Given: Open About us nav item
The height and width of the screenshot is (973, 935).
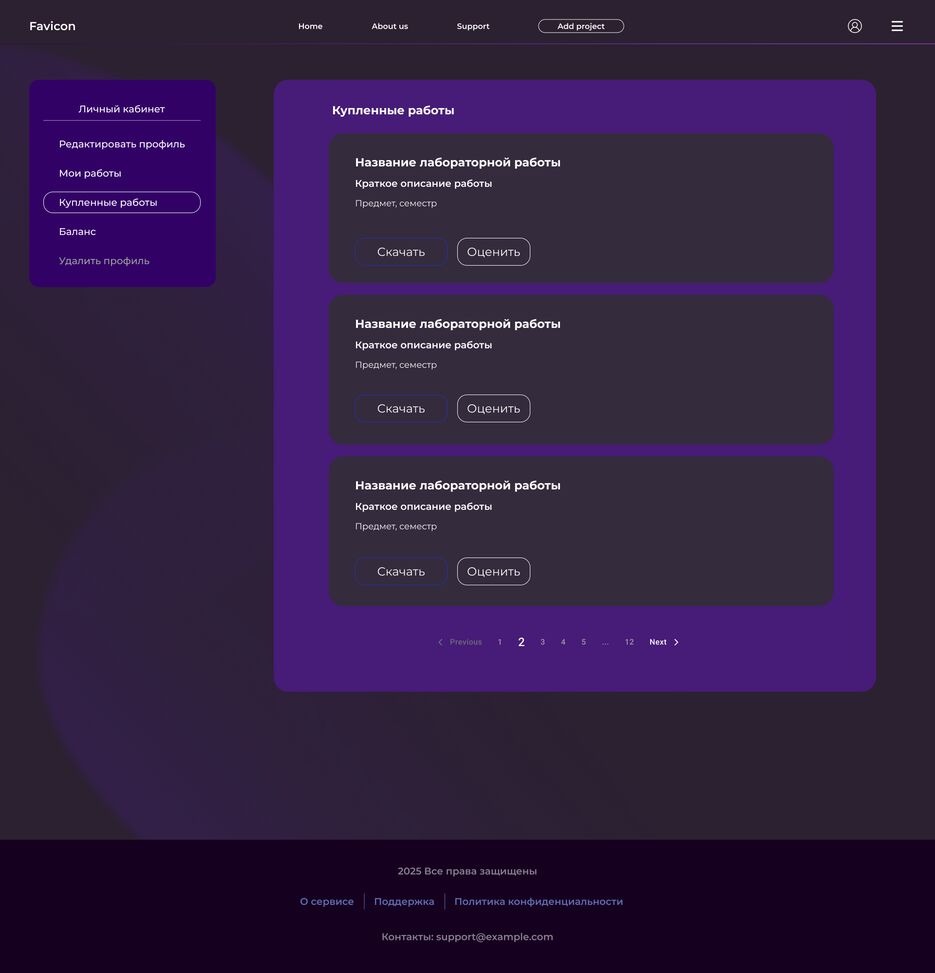Looking at the screenshot, I should (x=389, y=26).
